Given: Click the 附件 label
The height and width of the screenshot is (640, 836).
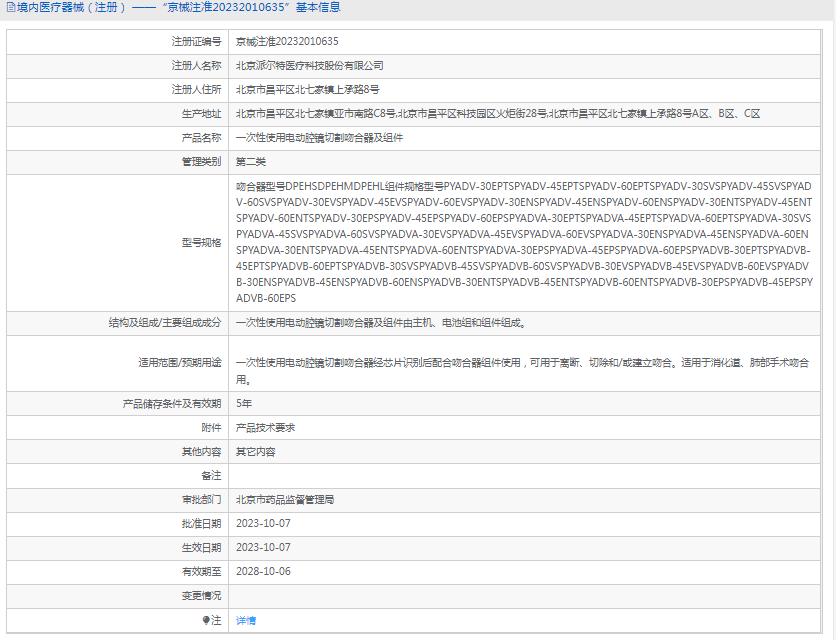Looking at the screenshot, I should point(211,428).
